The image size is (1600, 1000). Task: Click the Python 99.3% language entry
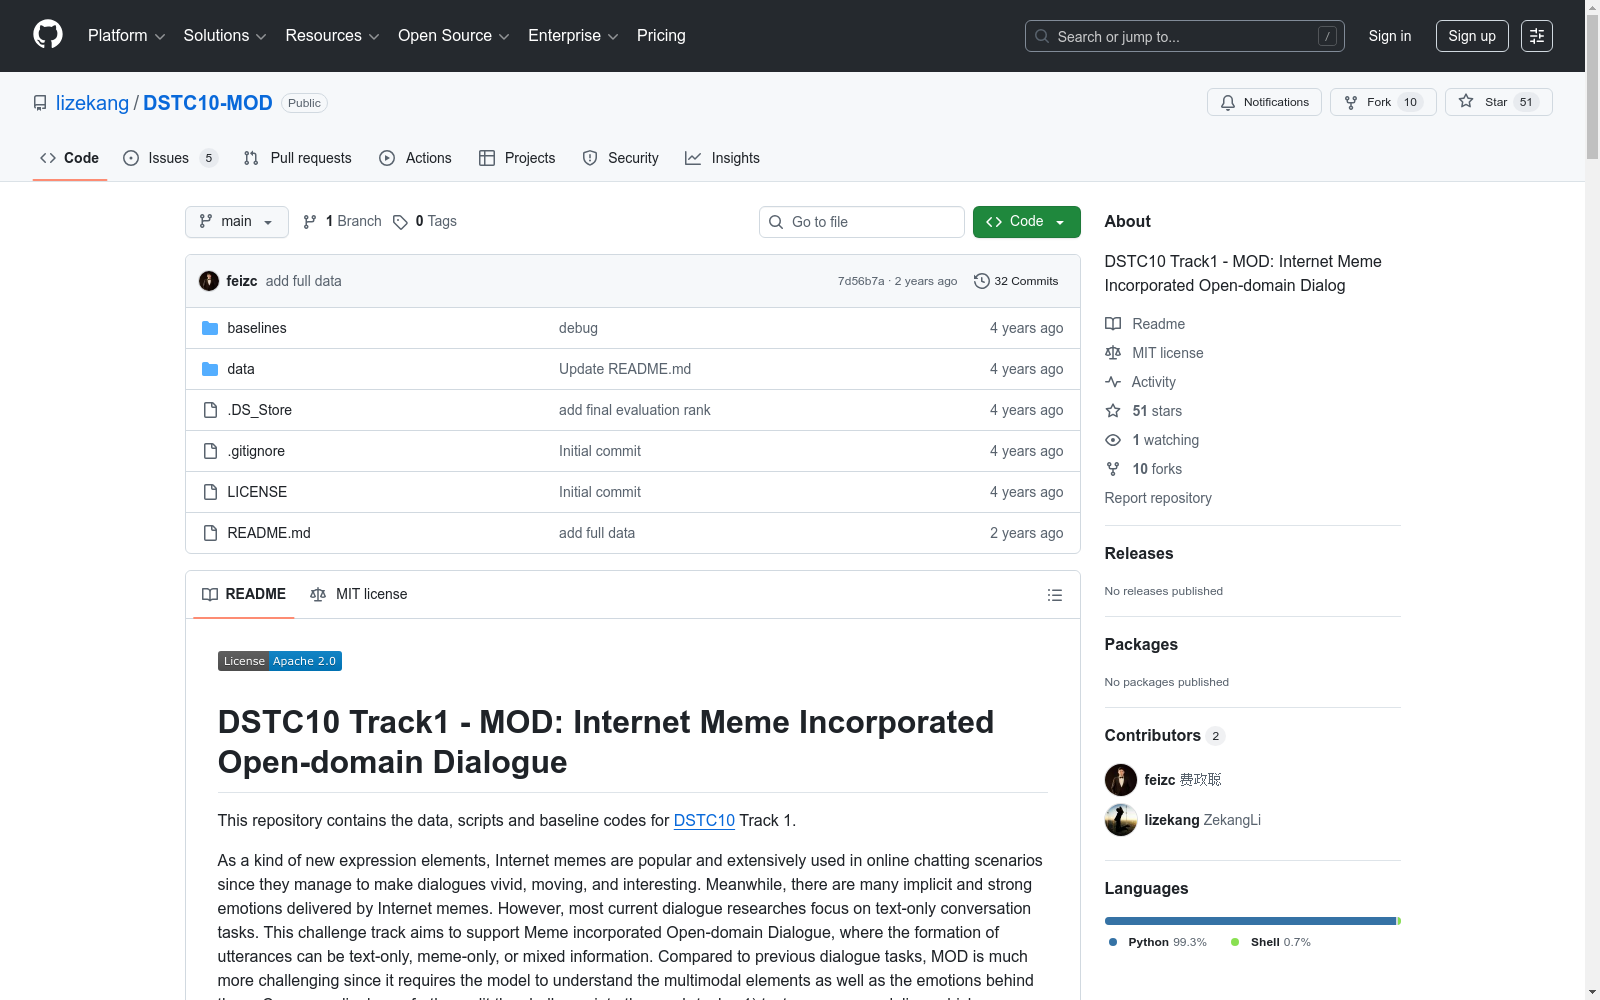[1158, 942]
